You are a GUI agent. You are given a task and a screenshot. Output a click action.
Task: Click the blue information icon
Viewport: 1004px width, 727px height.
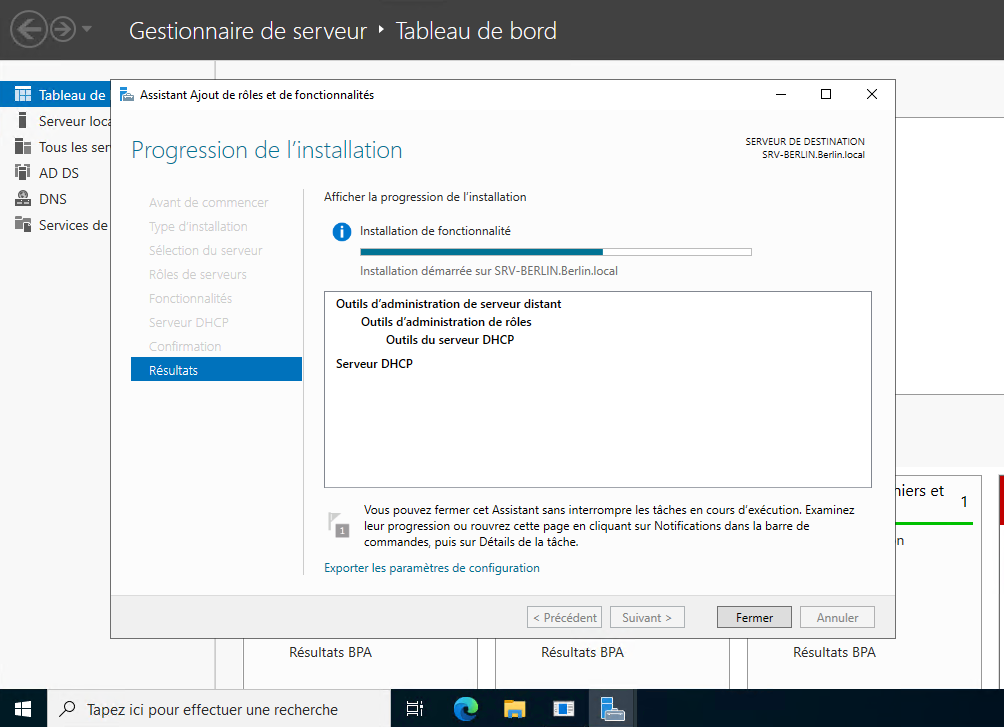point(342,232)
